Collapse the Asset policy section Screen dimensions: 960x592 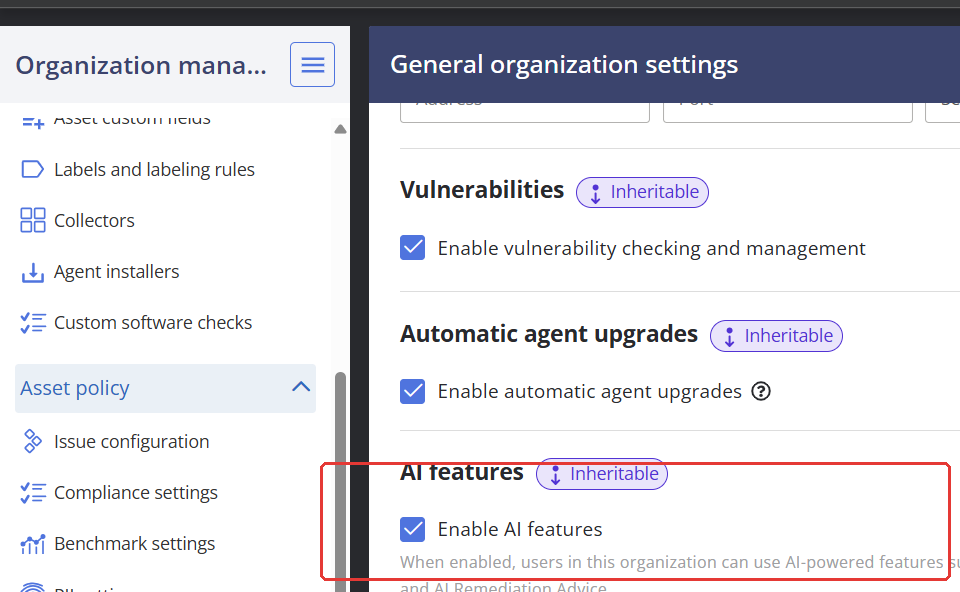tap(300, 388)
